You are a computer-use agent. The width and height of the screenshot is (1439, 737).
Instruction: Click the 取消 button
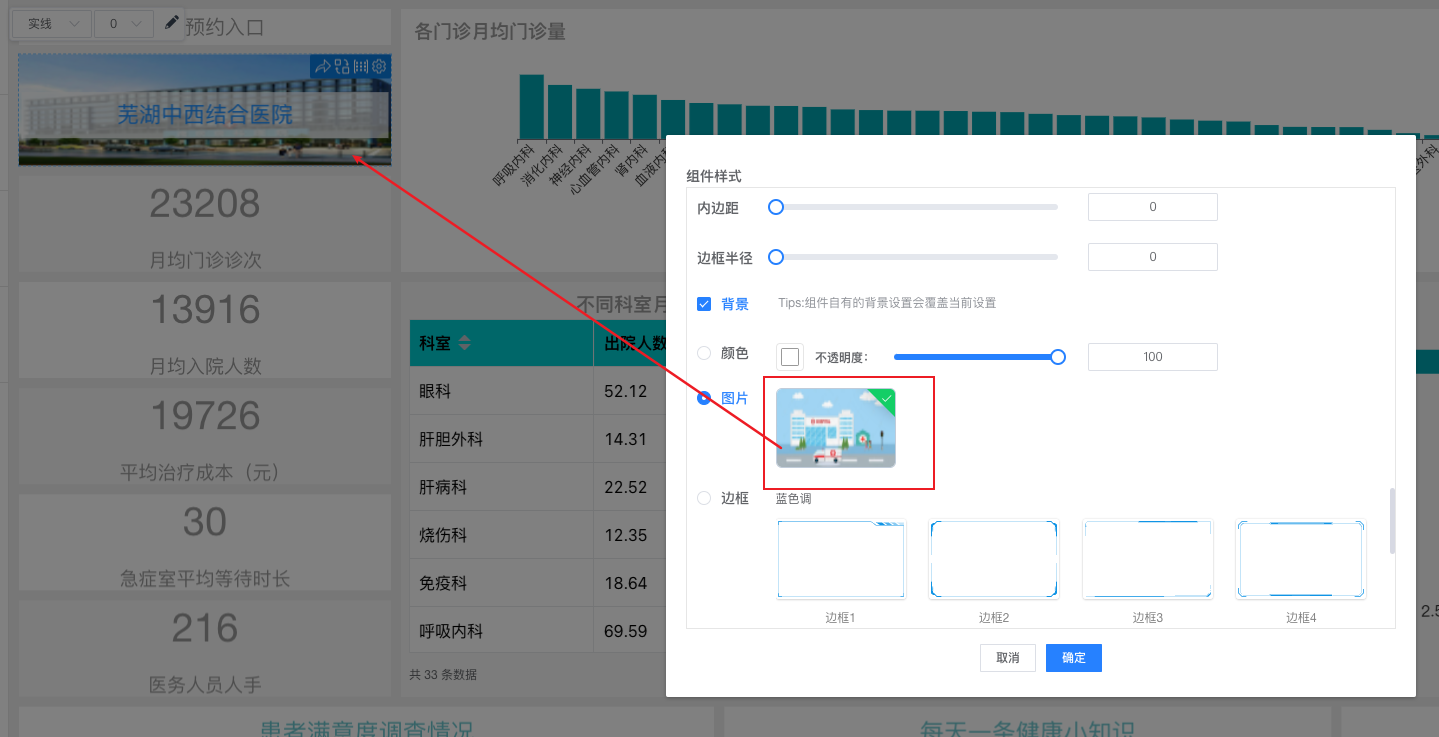pos(1007,658)
